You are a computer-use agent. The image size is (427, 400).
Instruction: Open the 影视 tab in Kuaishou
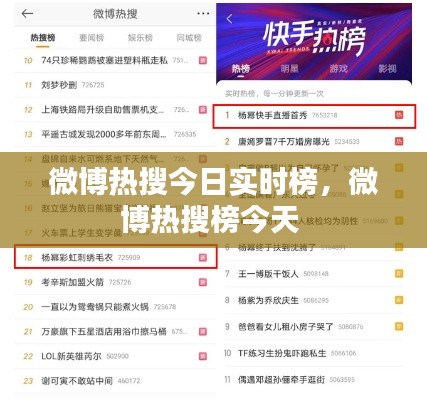click(387, 69)
